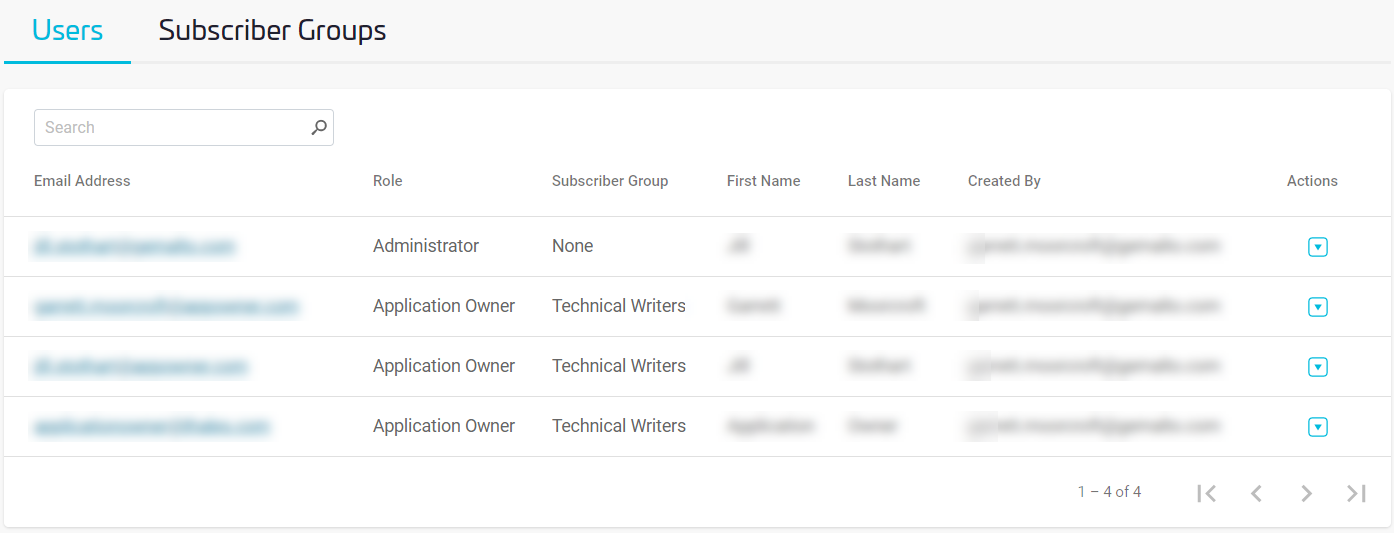Sort by Email Address column header
Viewport: 1394px width, 533px height.
(x=82, y=181)
